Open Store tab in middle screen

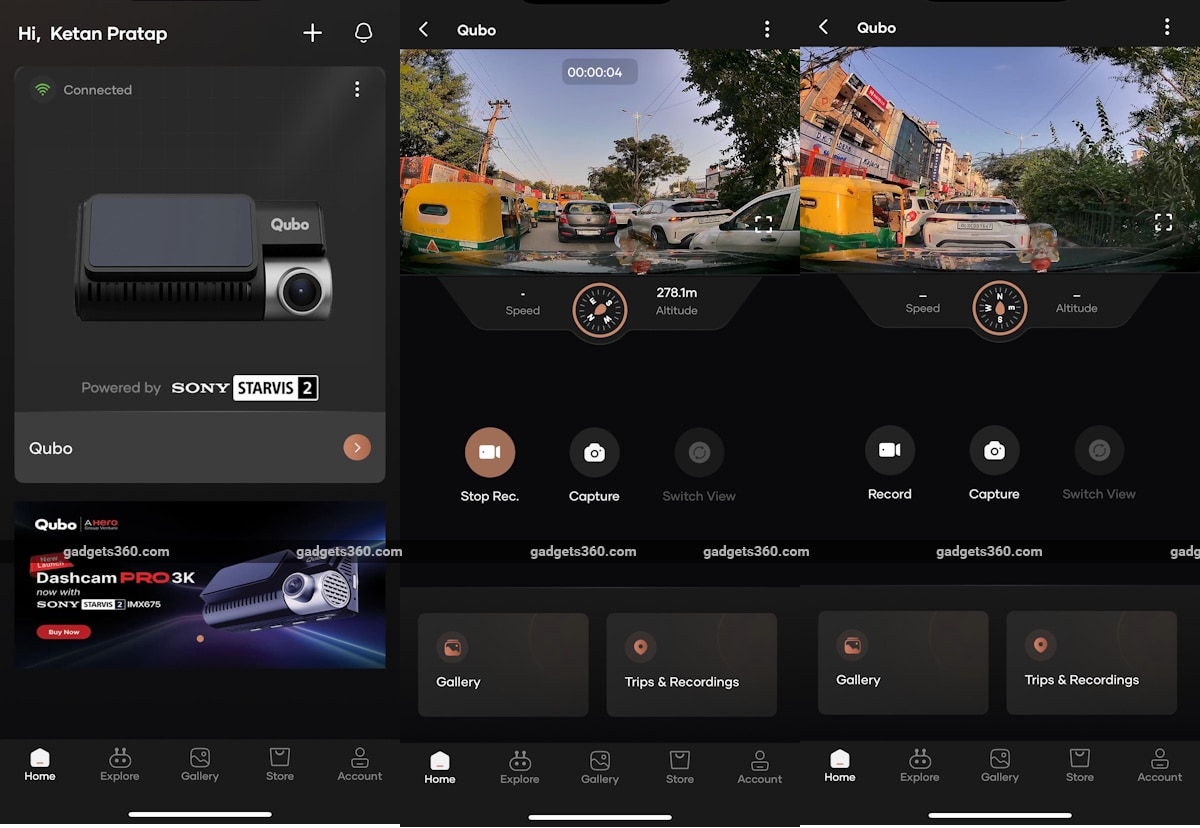pyautogui.click(x=680, y=767)
